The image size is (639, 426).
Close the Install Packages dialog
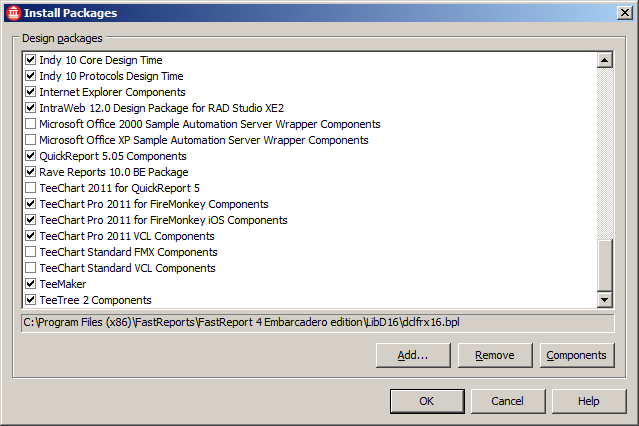(625, 13)
